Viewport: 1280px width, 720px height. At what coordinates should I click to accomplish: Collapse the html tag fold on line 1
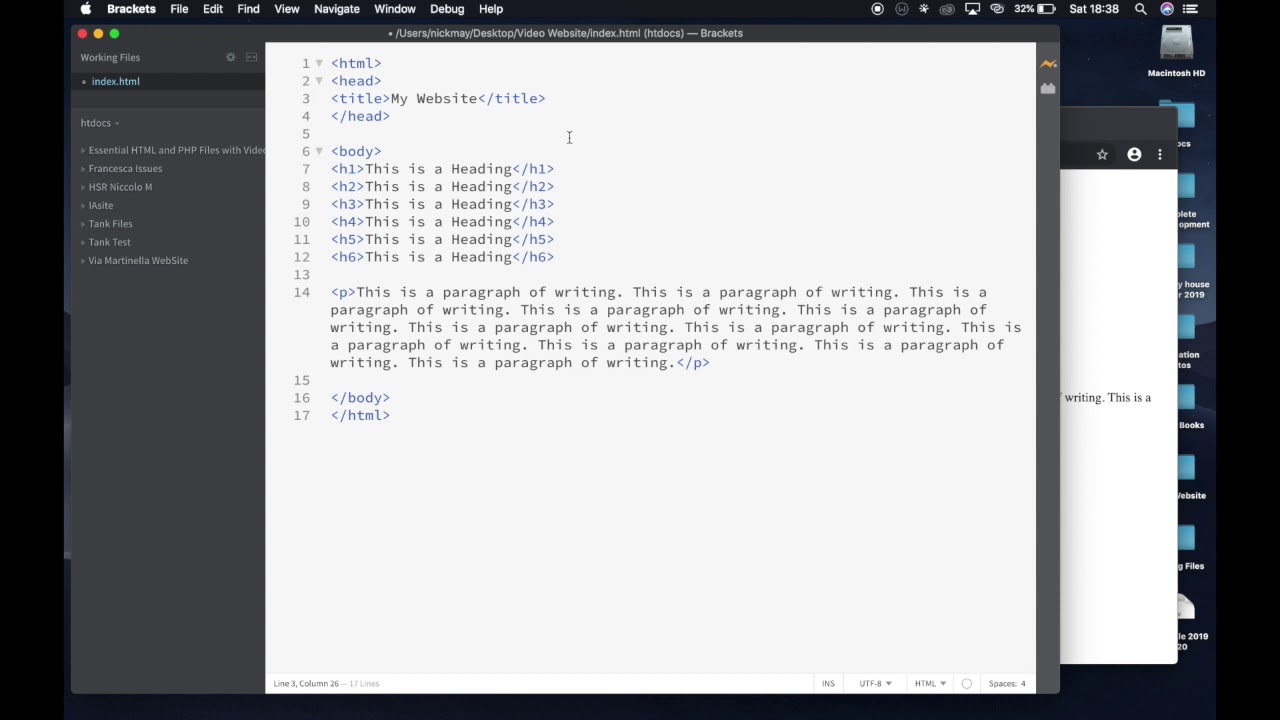point(319,63)
